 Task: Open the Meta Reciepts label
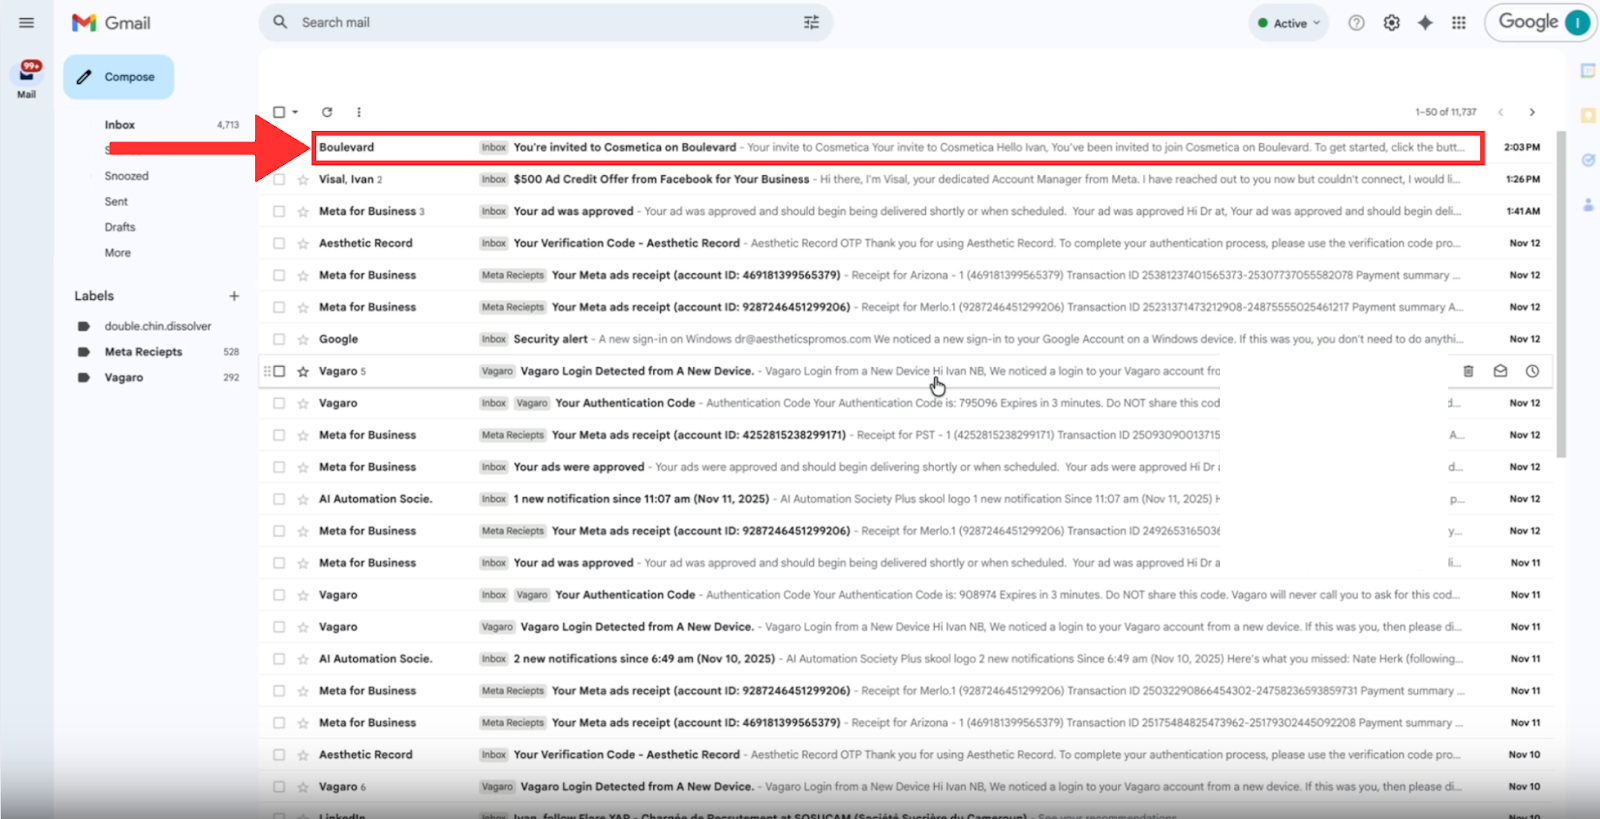143,352
